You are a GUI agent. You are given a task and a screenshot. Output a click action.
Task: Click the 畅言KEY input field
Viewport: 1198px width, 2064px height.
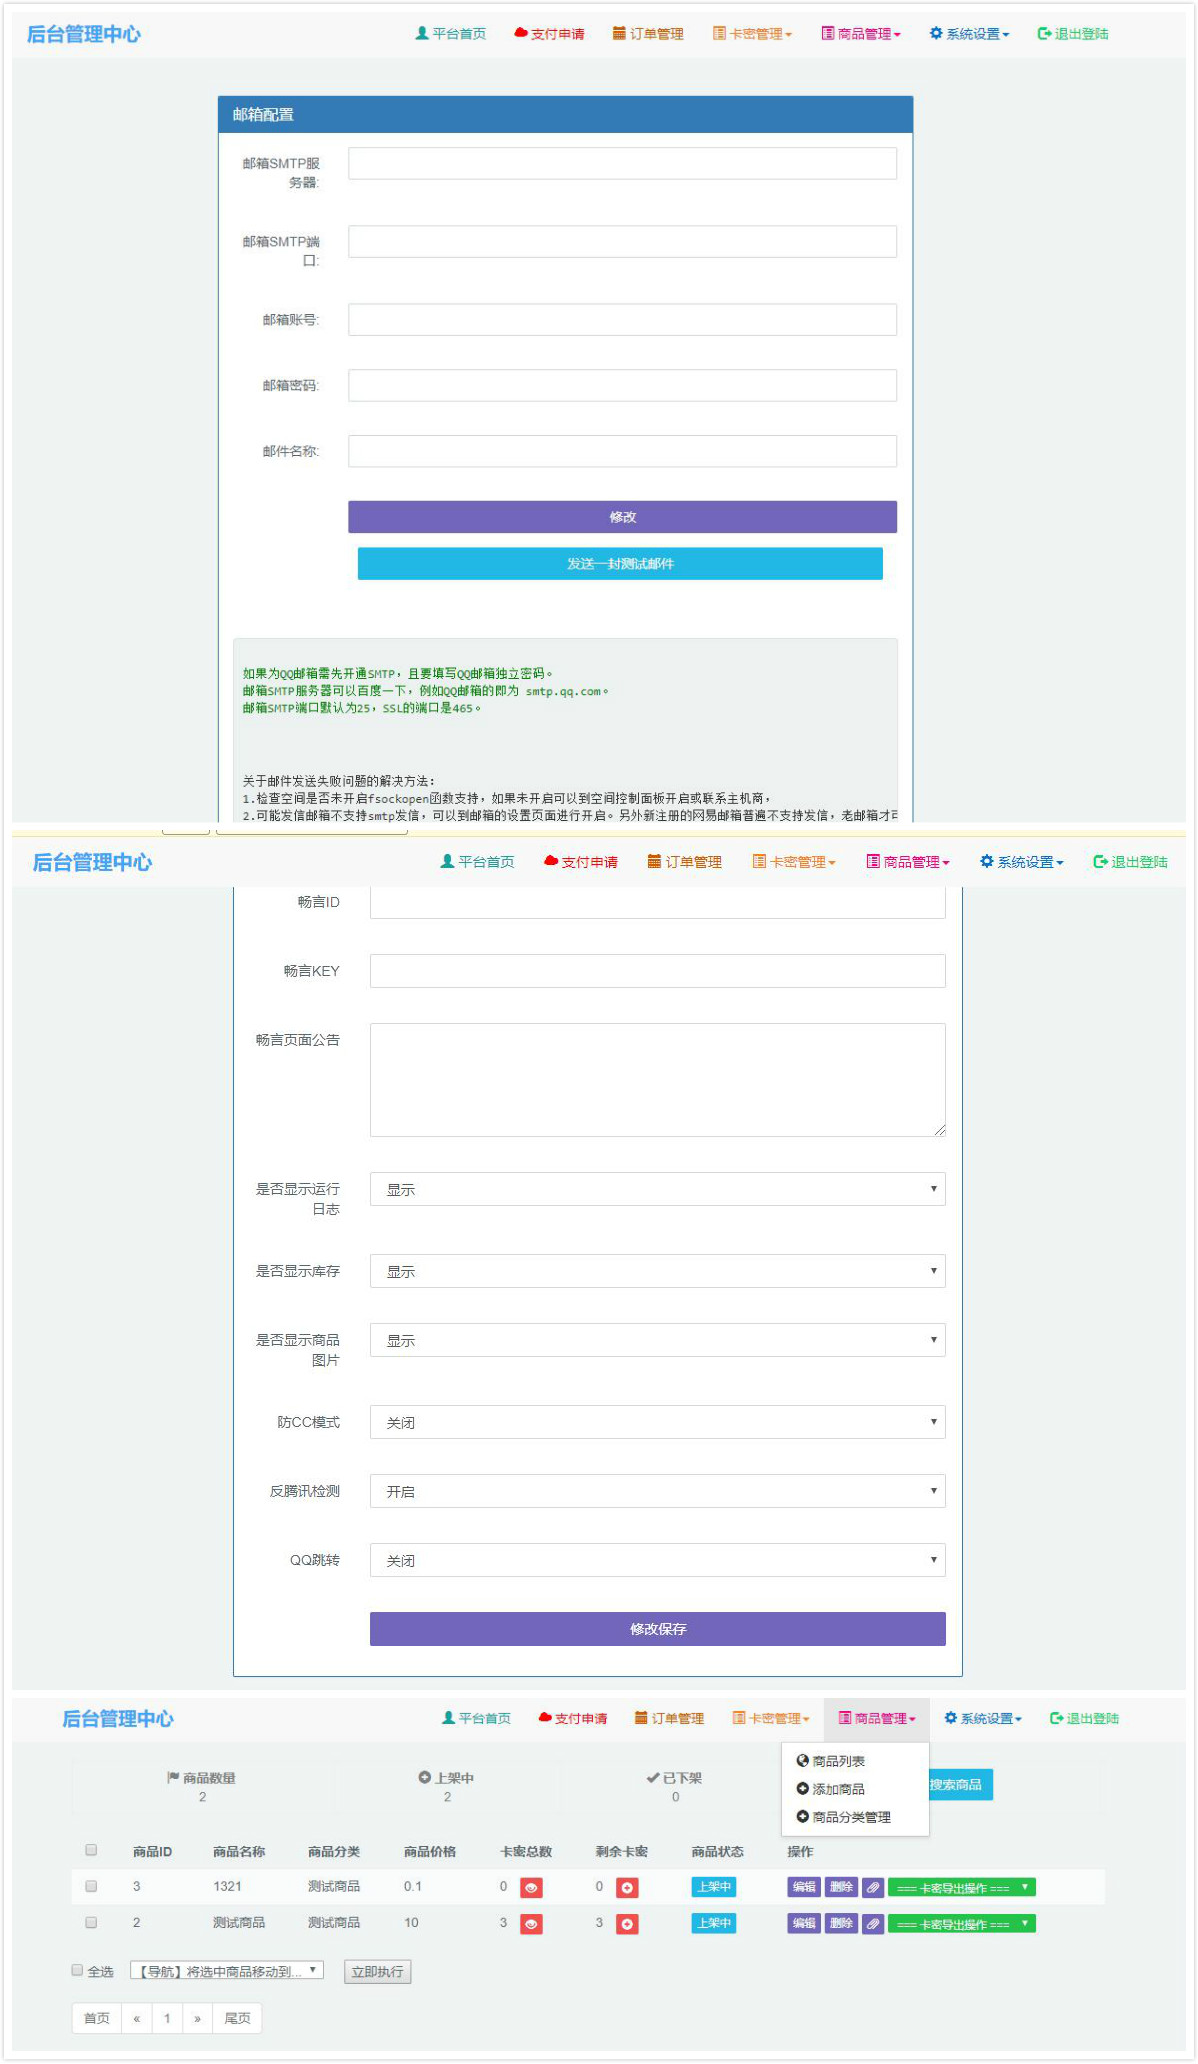point(657,971)
